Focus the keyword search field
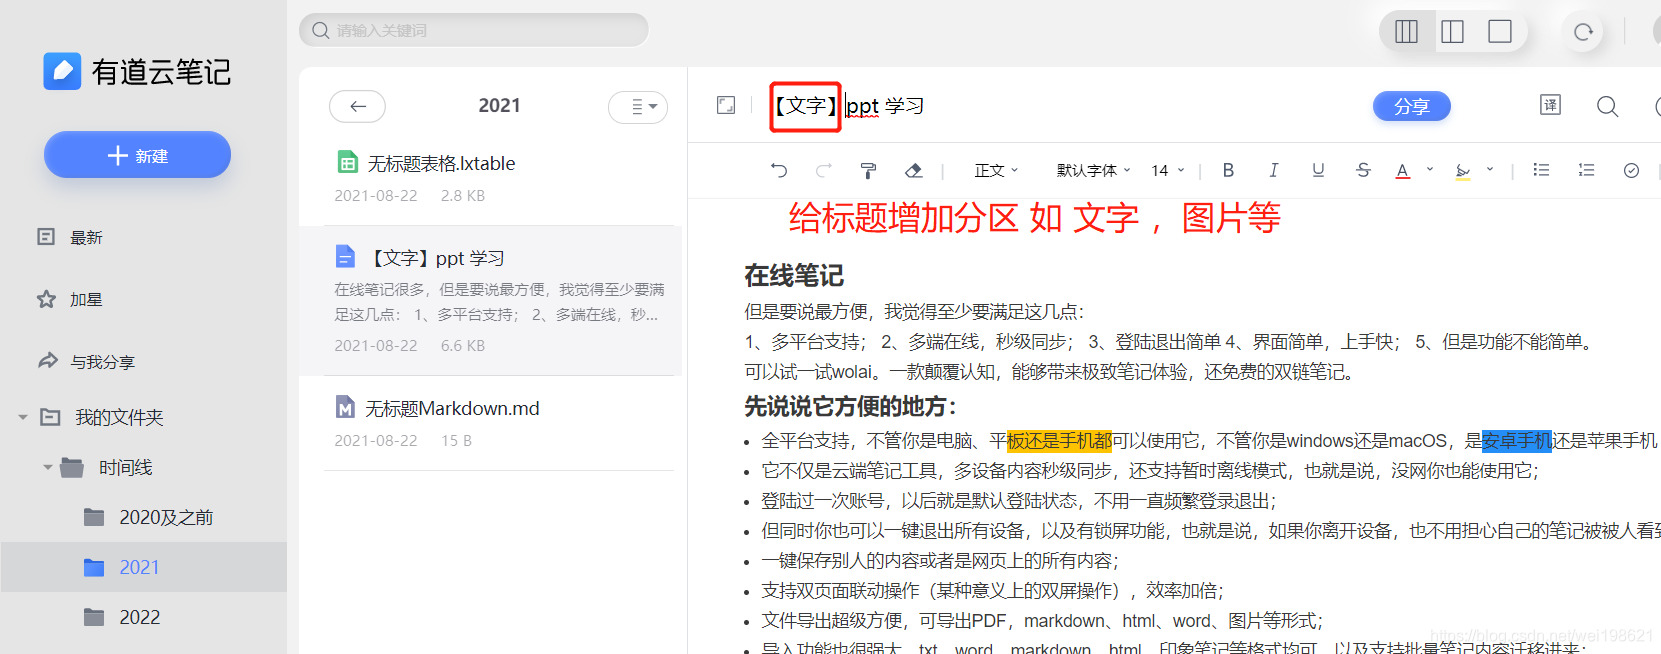1661x654 pixels. 474,30
